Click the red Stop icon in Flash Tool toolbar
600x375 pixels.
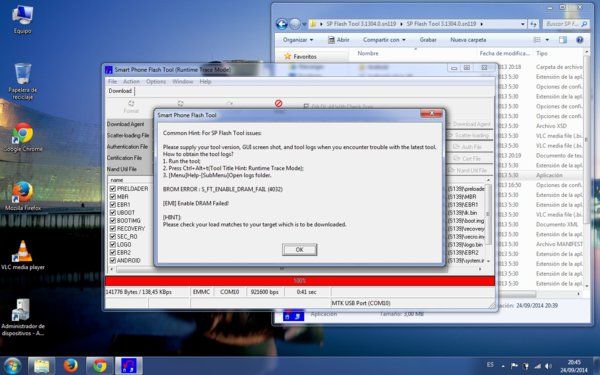coord(279,104)
